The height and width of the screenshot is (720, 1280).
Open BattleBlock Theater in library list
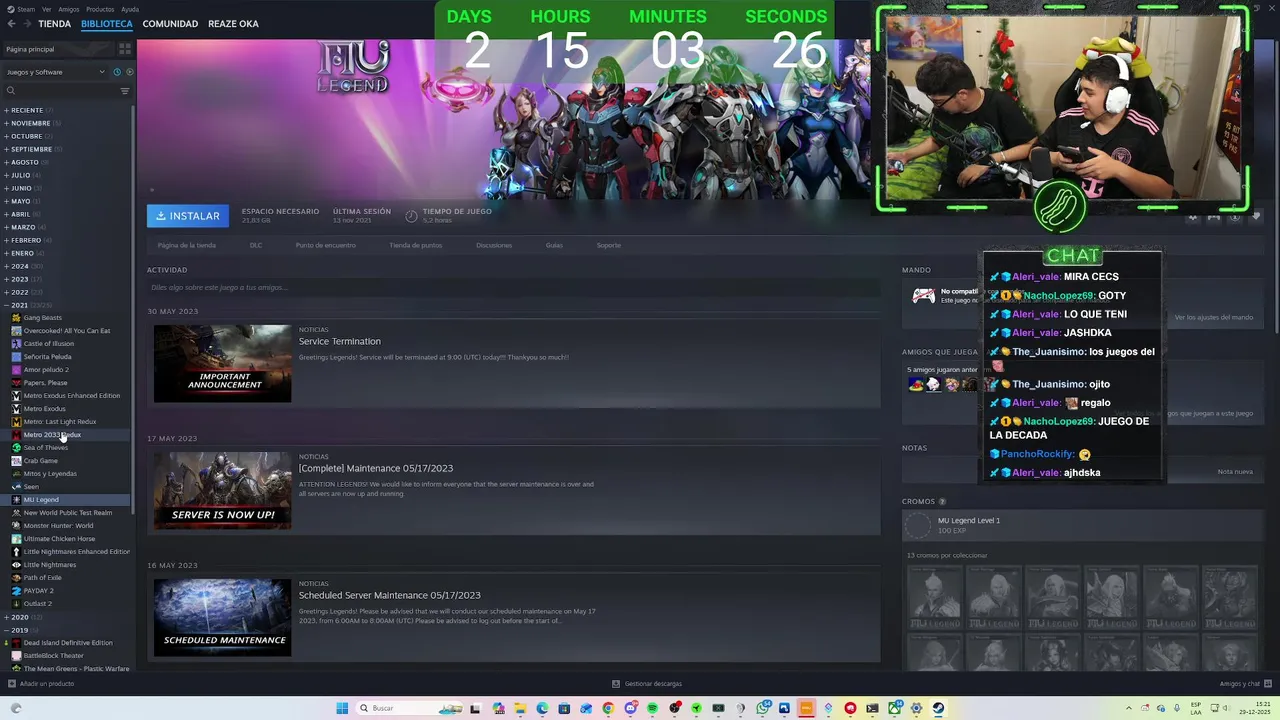click(54, 656)
